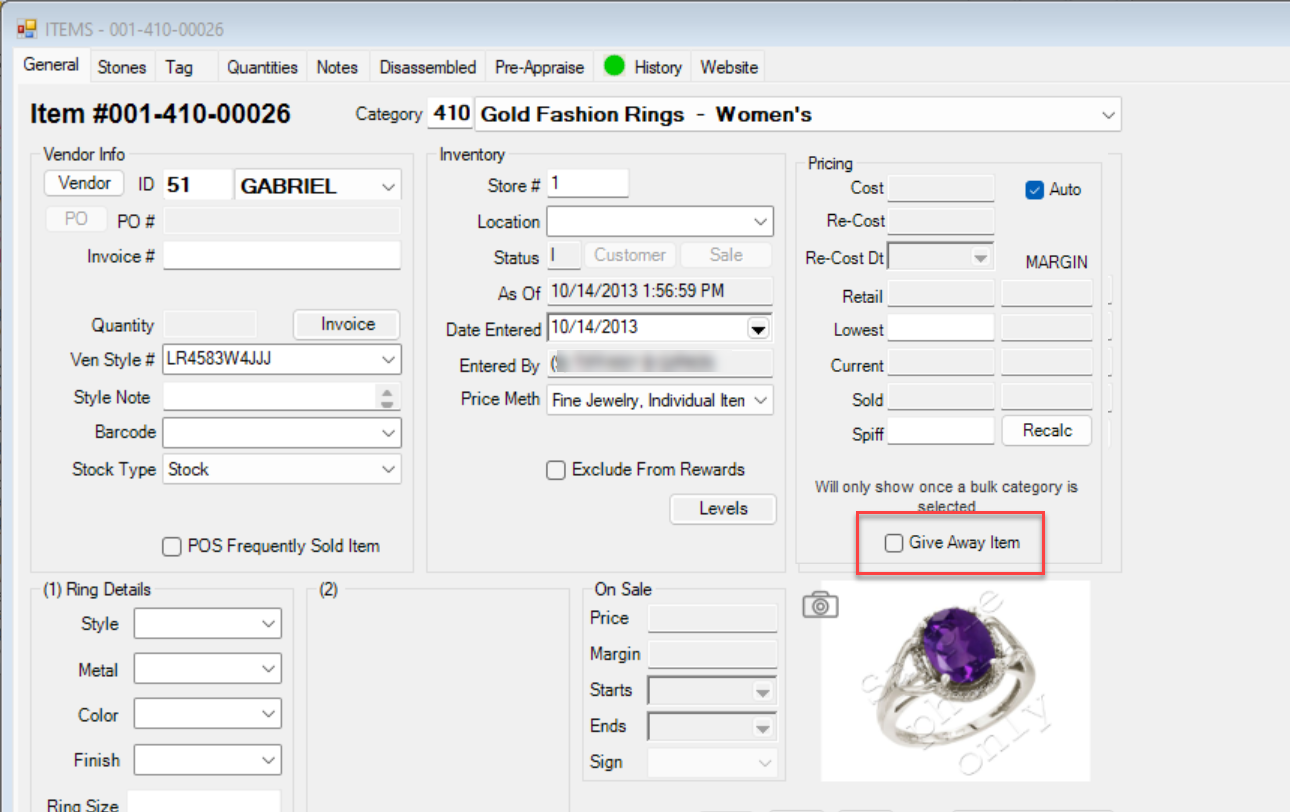Expand the Location dropdown

click(x=760, y=222)
